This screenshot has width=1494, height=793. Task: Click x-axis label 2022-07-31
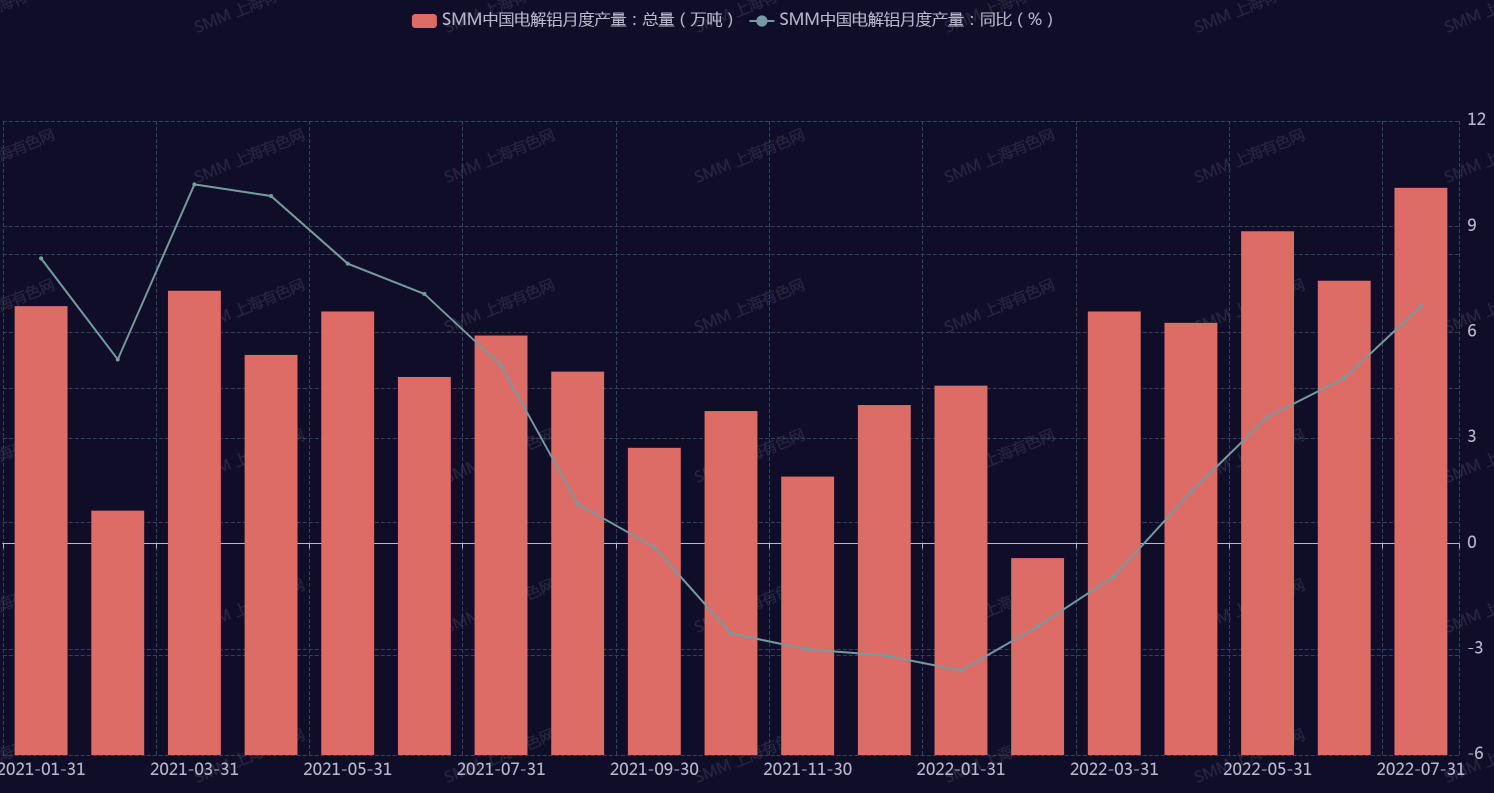[x=1421, y=769]
